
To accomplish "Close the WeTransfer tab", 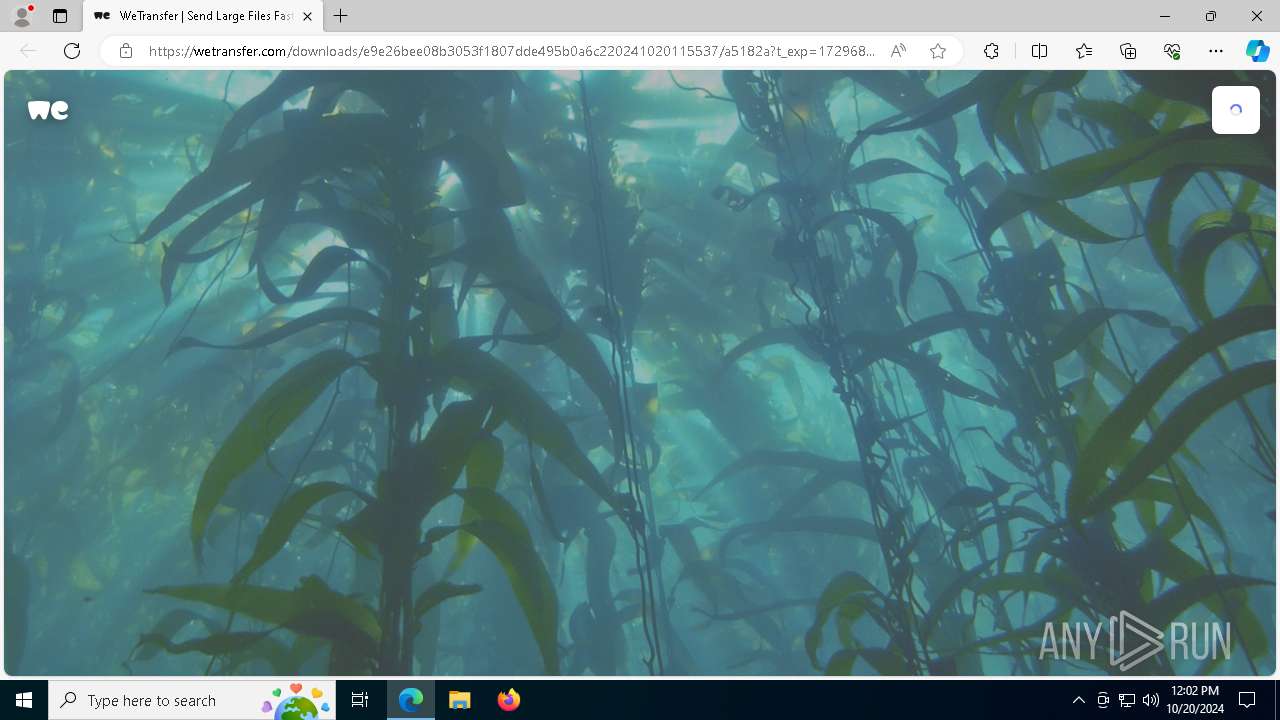I will [x=307, y=16].
